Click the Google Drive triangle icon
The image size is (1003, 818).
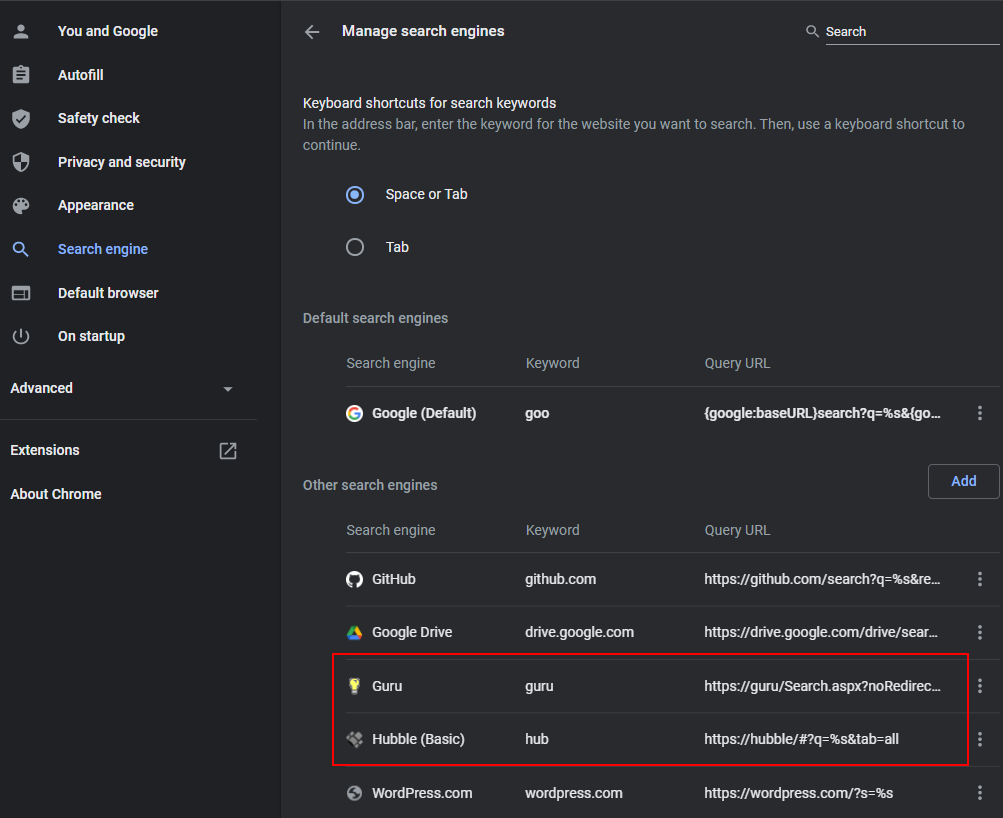[354, 633]
